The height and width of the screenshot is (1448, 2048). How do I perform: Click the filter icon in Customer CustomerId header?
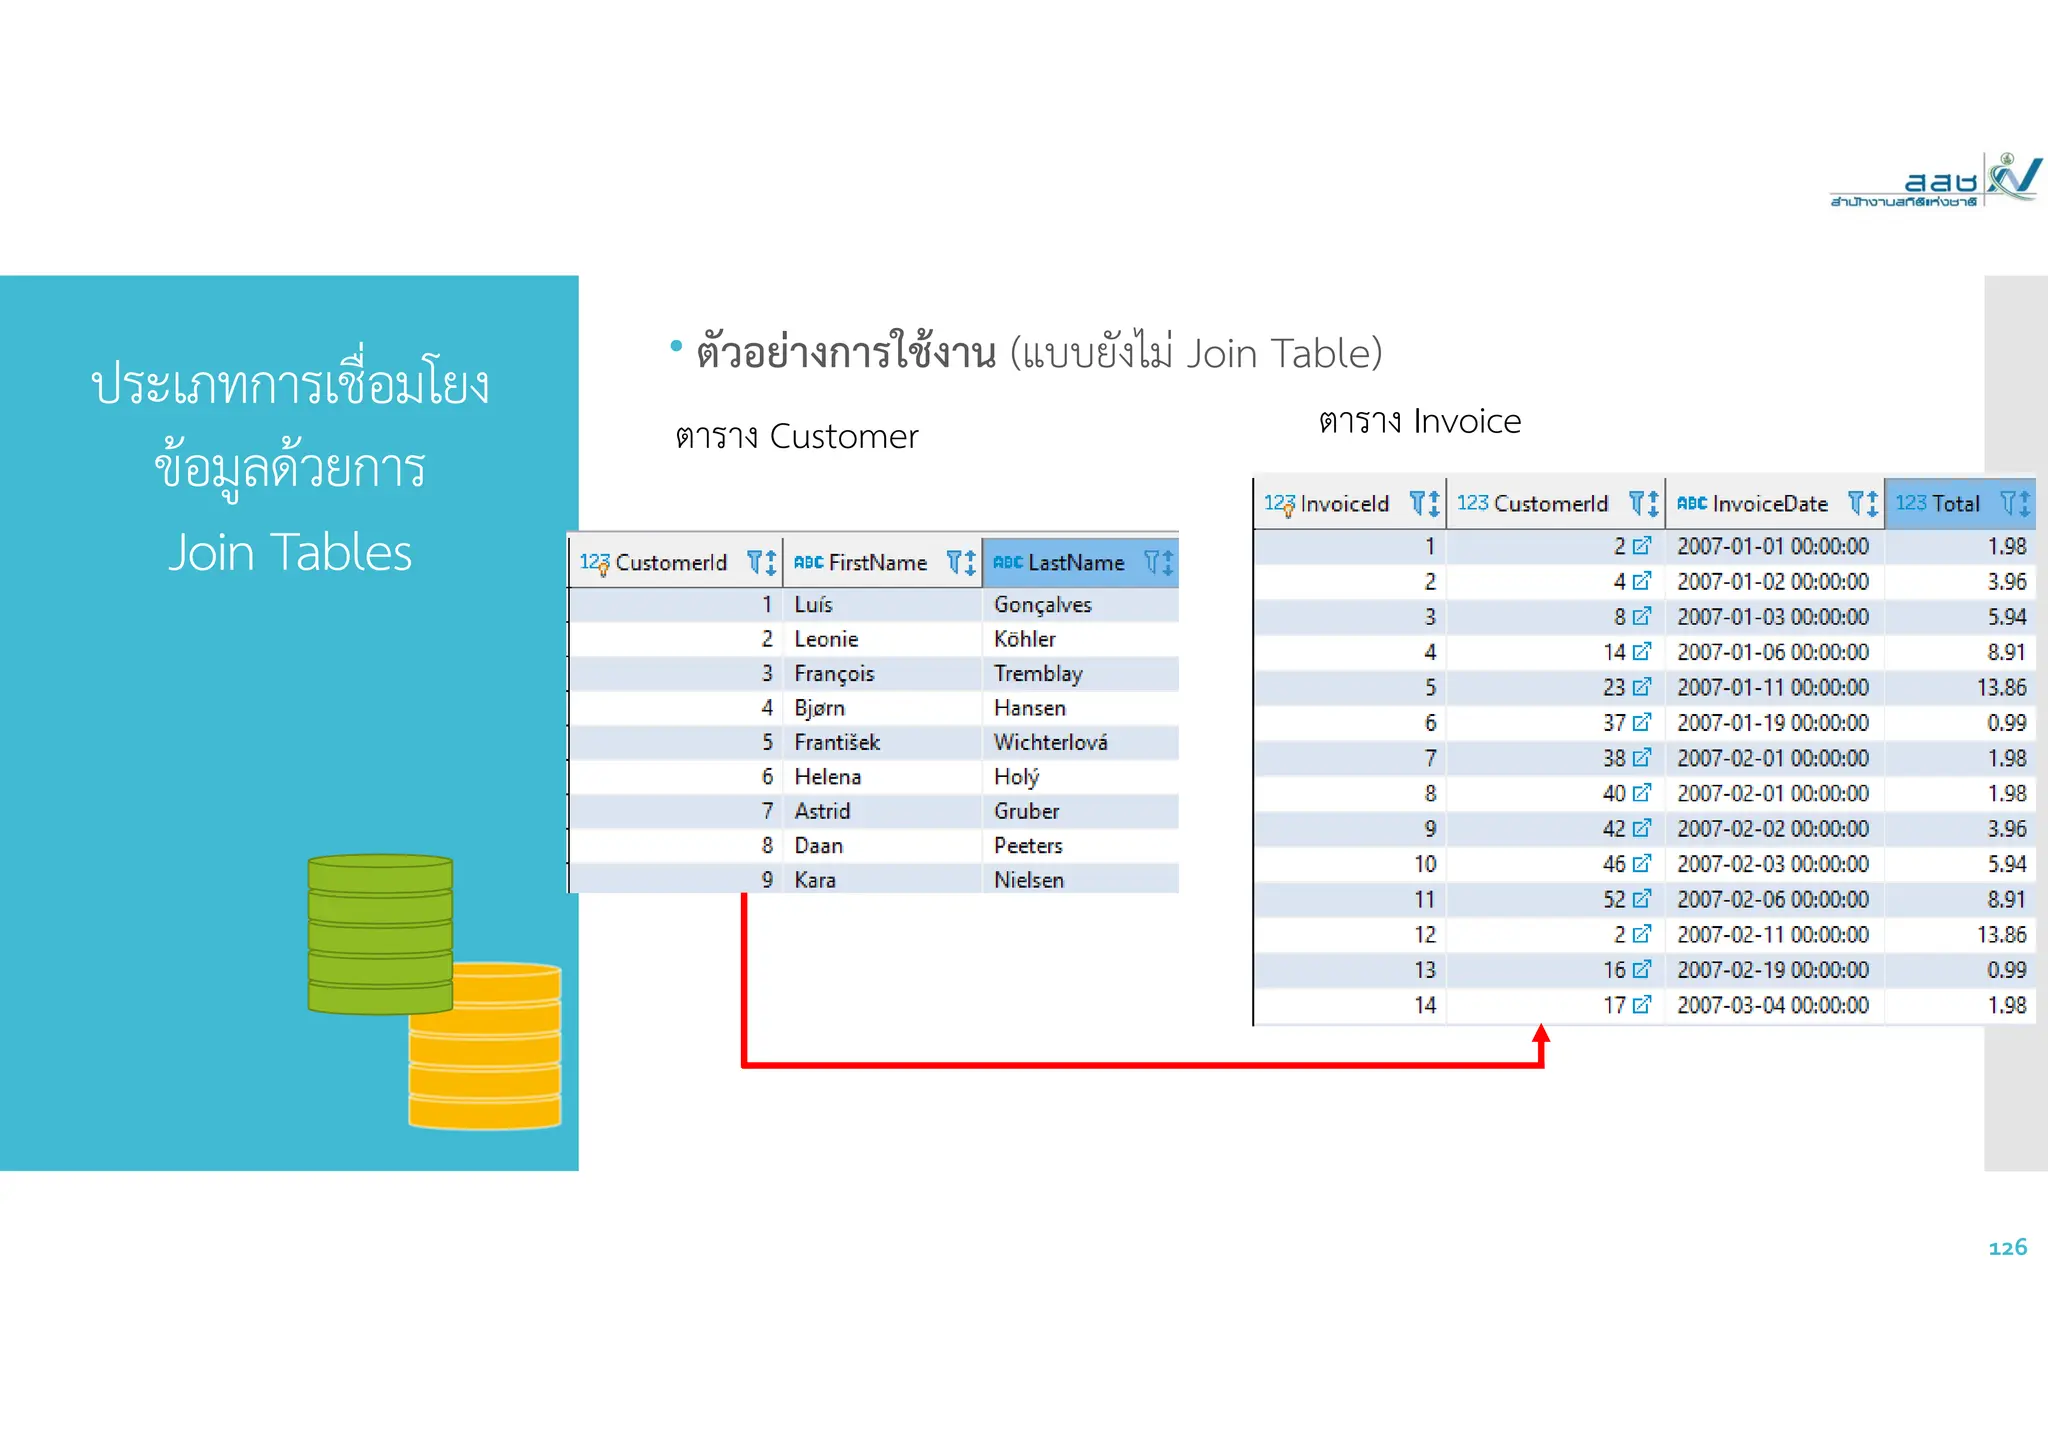(x=755, y=562)
